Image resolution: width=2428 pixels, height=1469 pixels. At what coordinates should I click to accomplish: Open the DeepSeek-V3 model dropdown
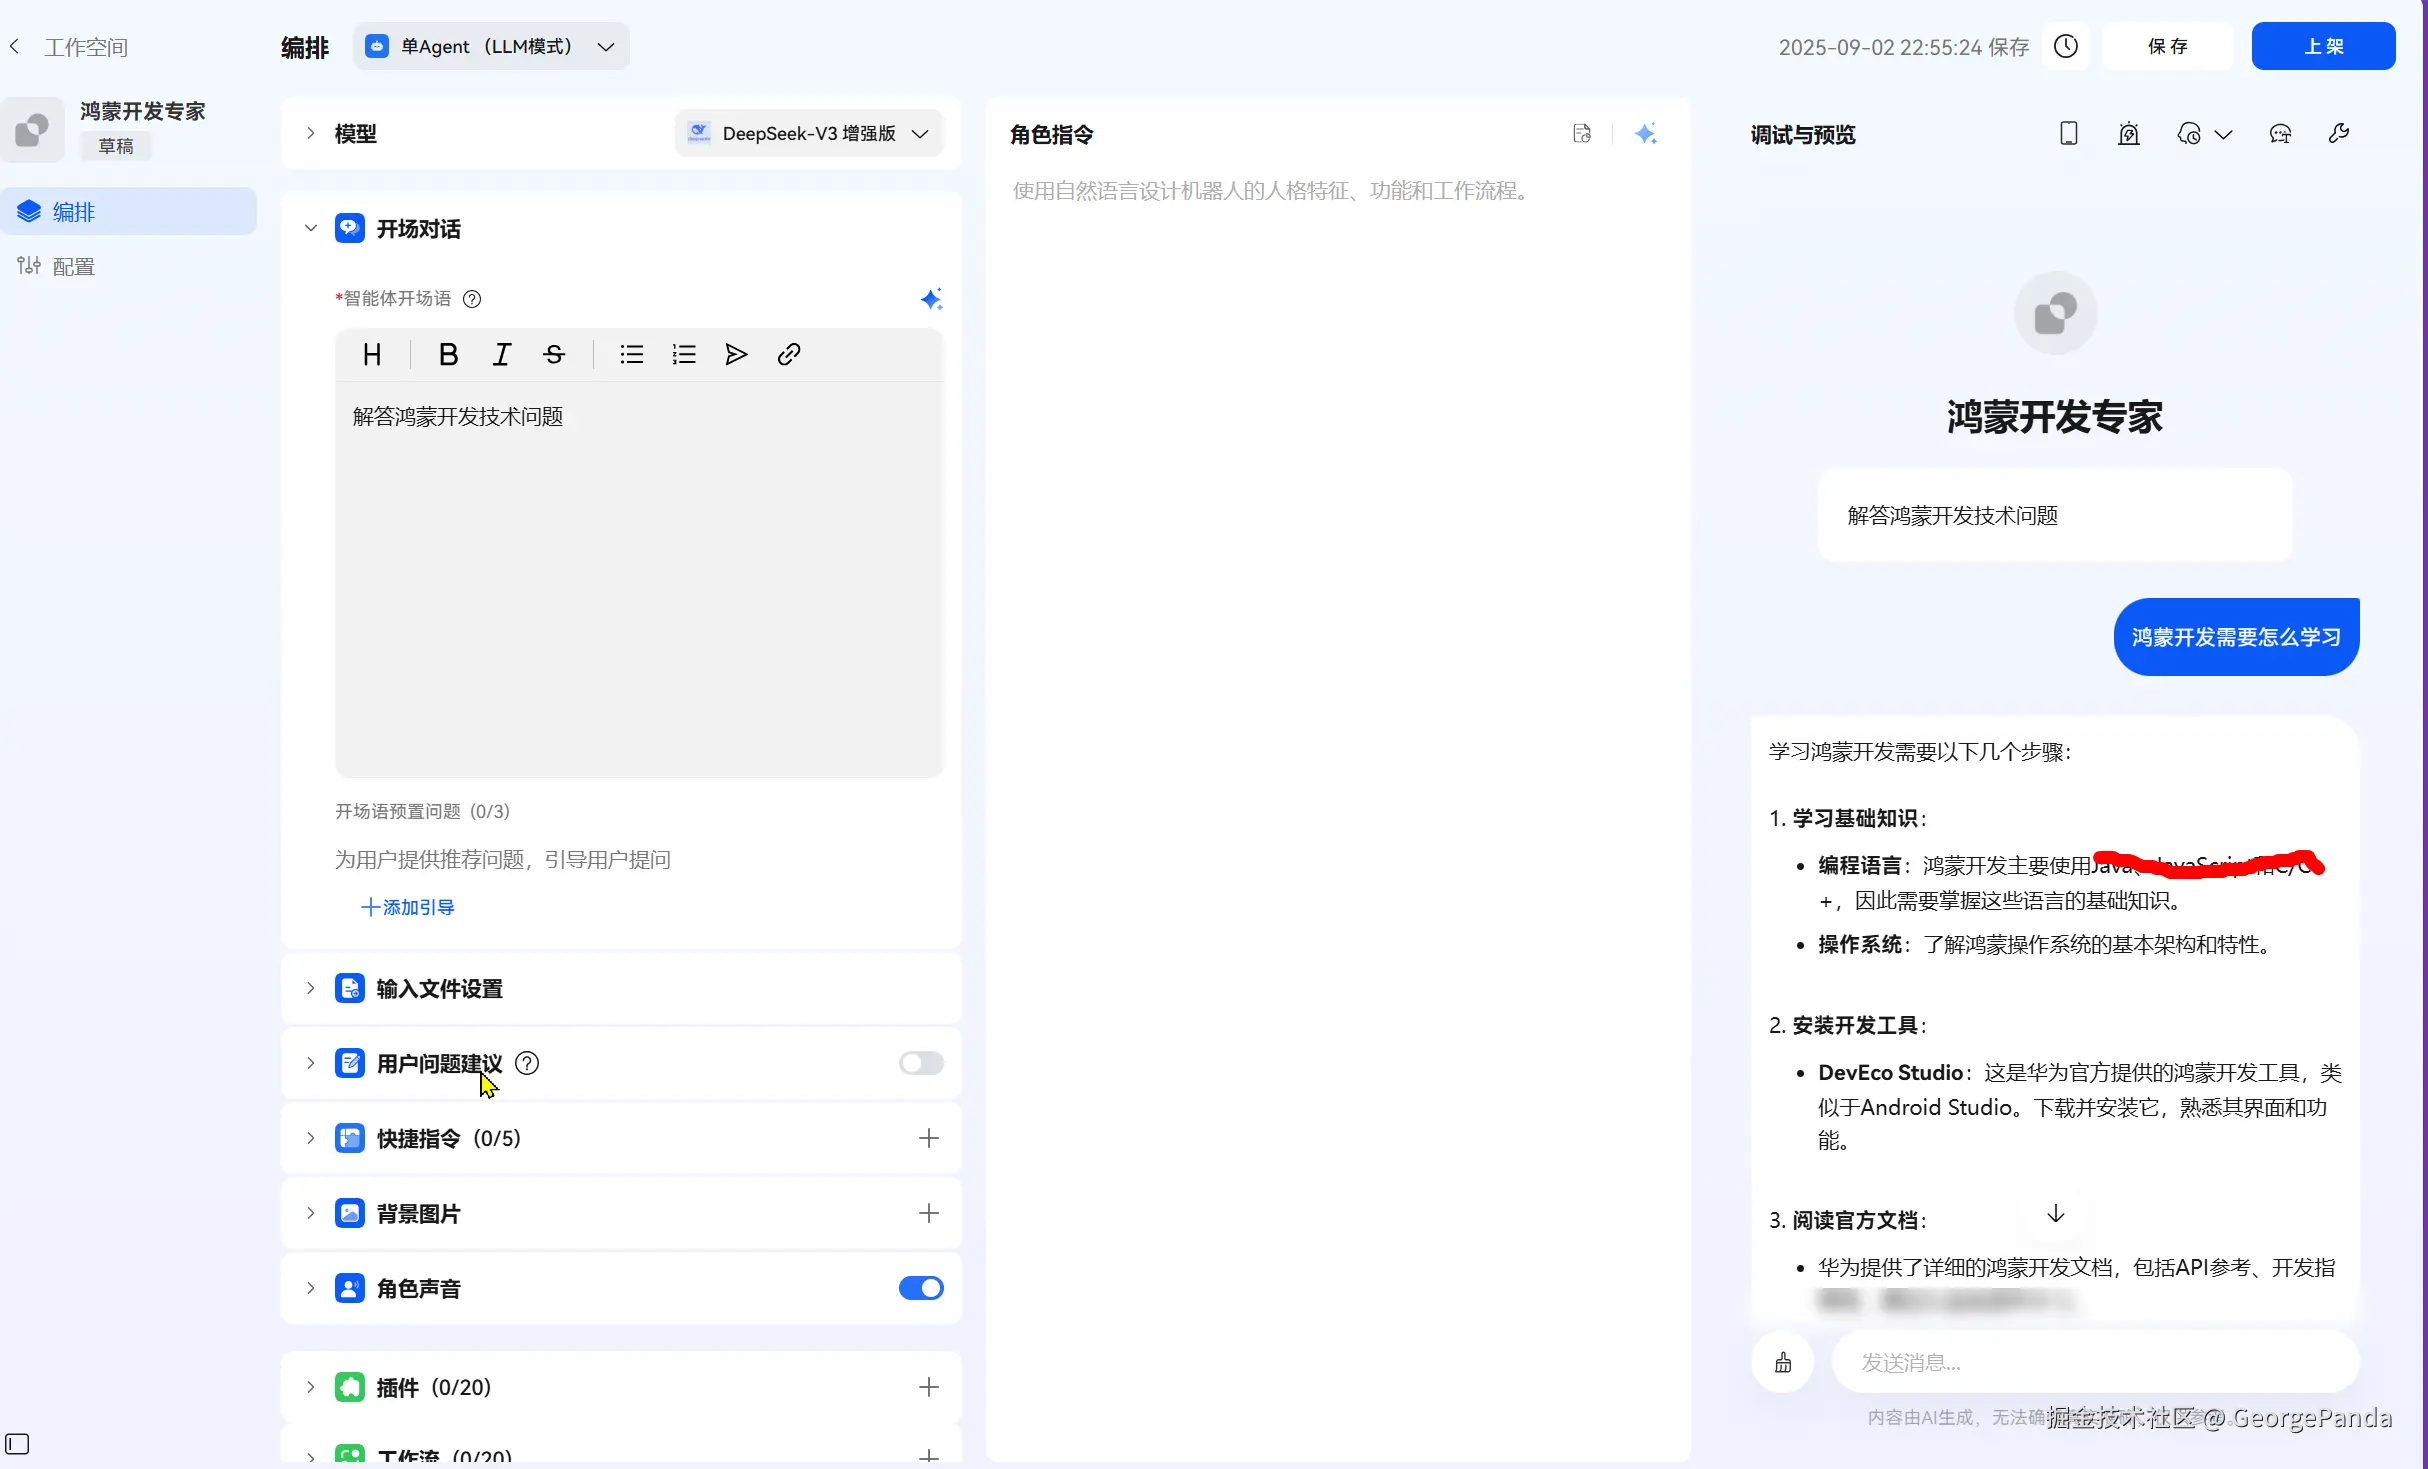pyautogui.click(x=808, y=133)
